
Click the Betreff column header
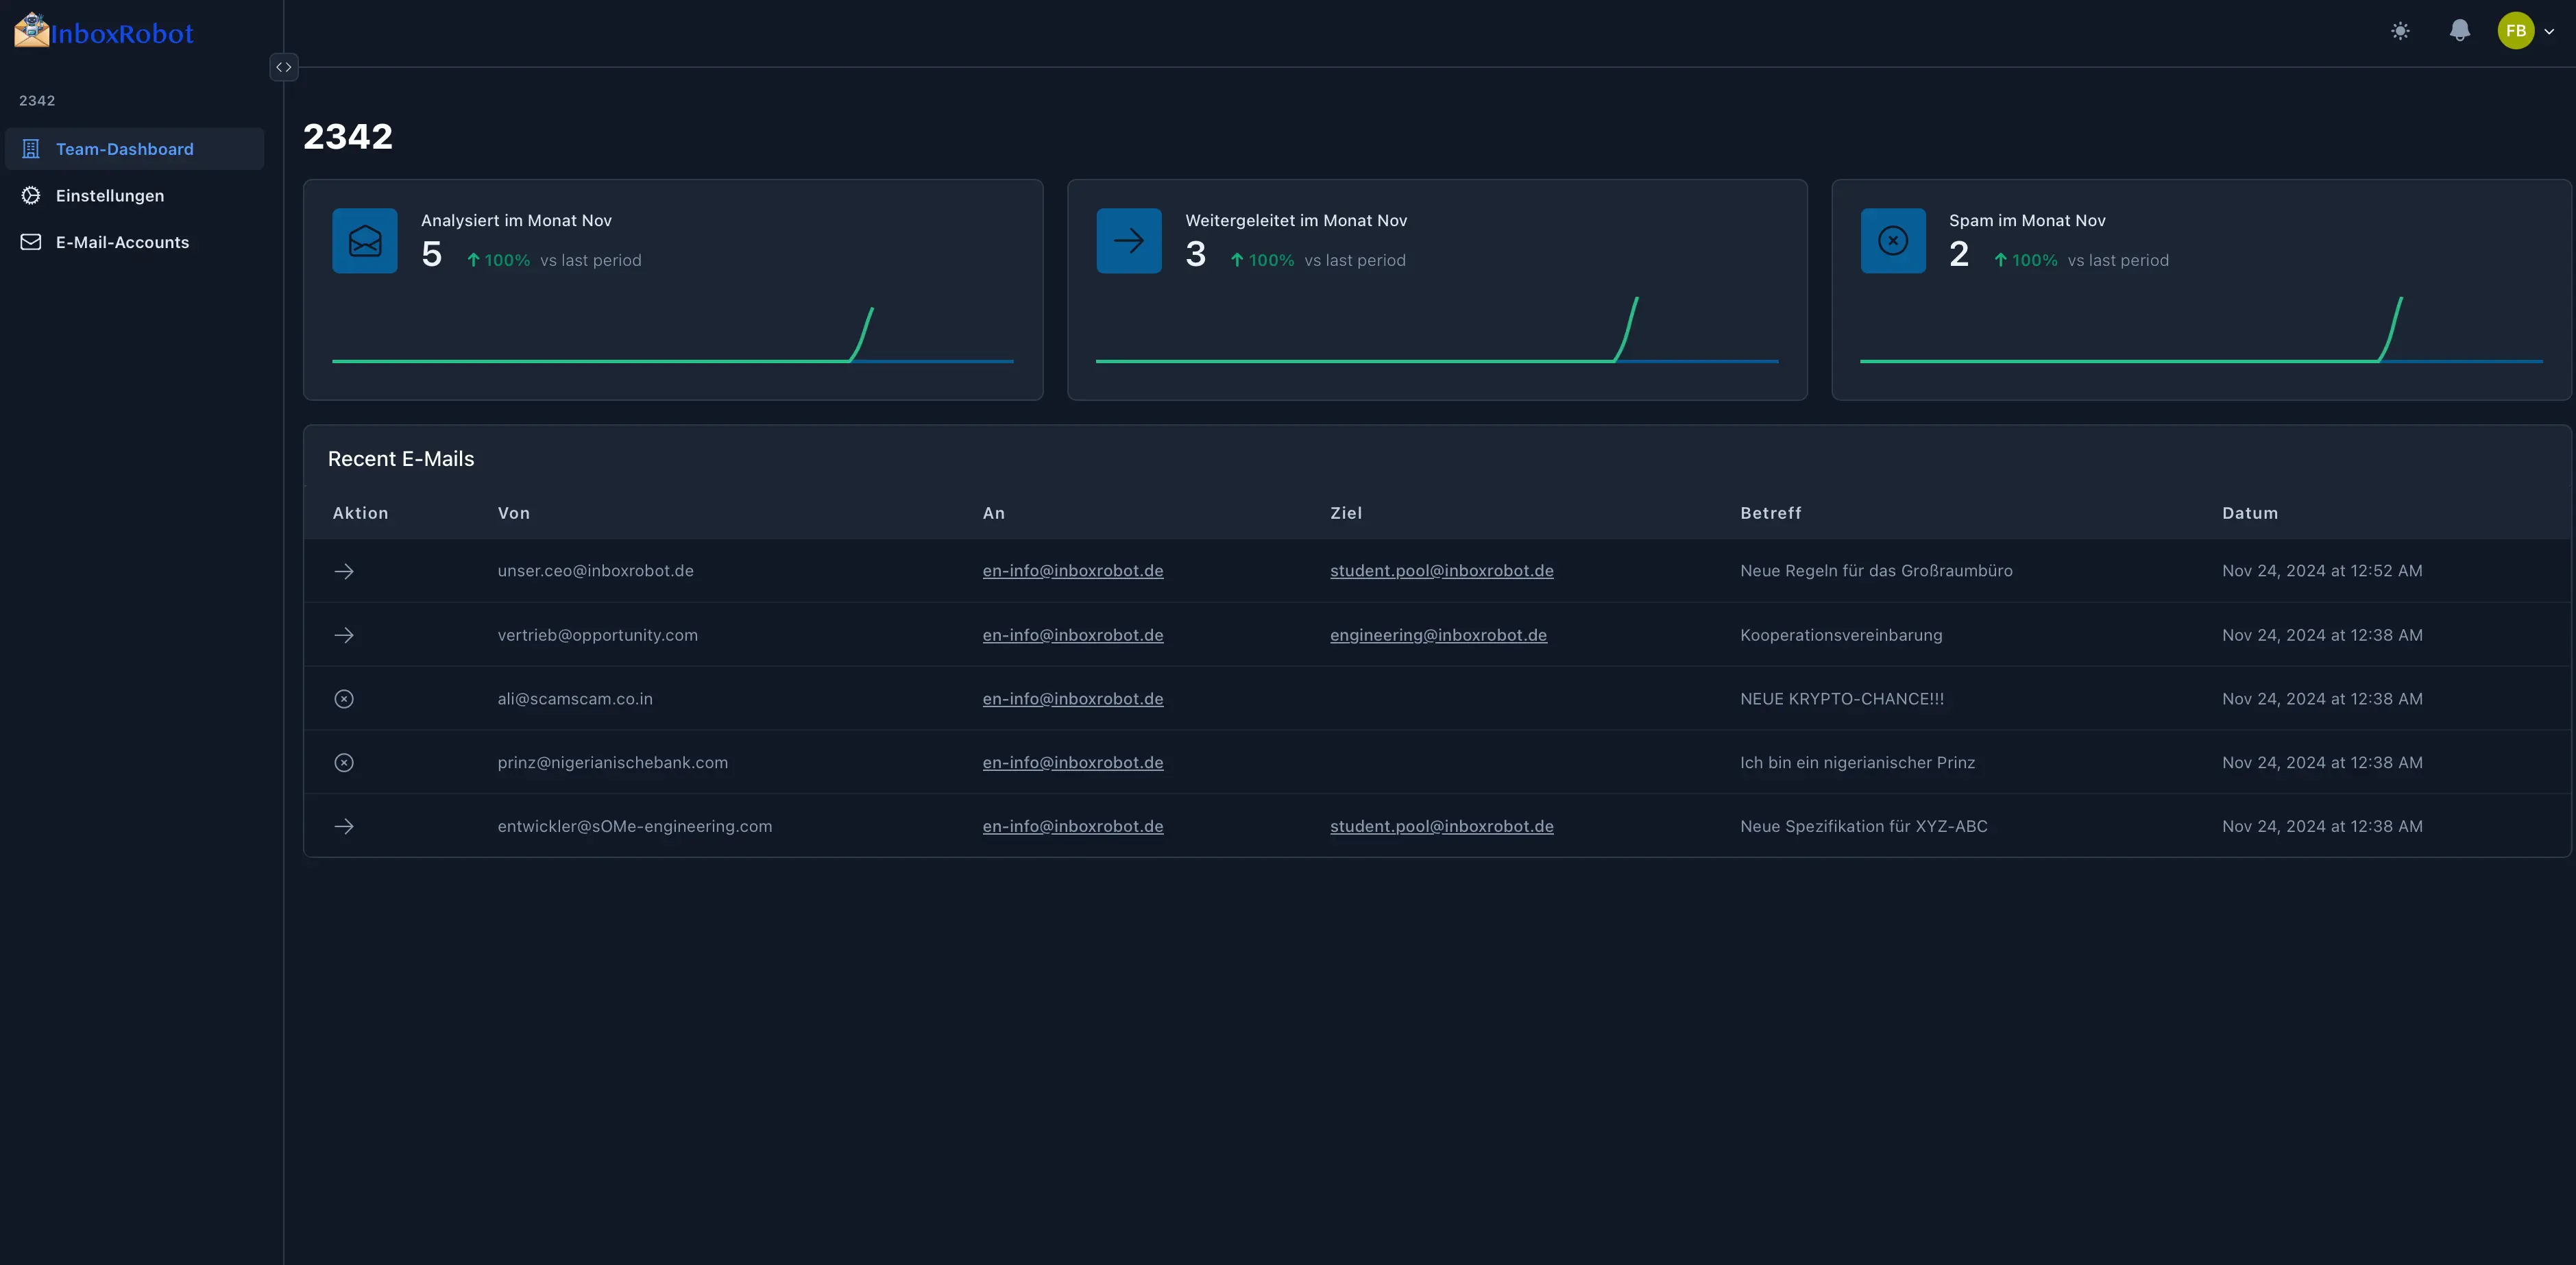(1770, 513)
